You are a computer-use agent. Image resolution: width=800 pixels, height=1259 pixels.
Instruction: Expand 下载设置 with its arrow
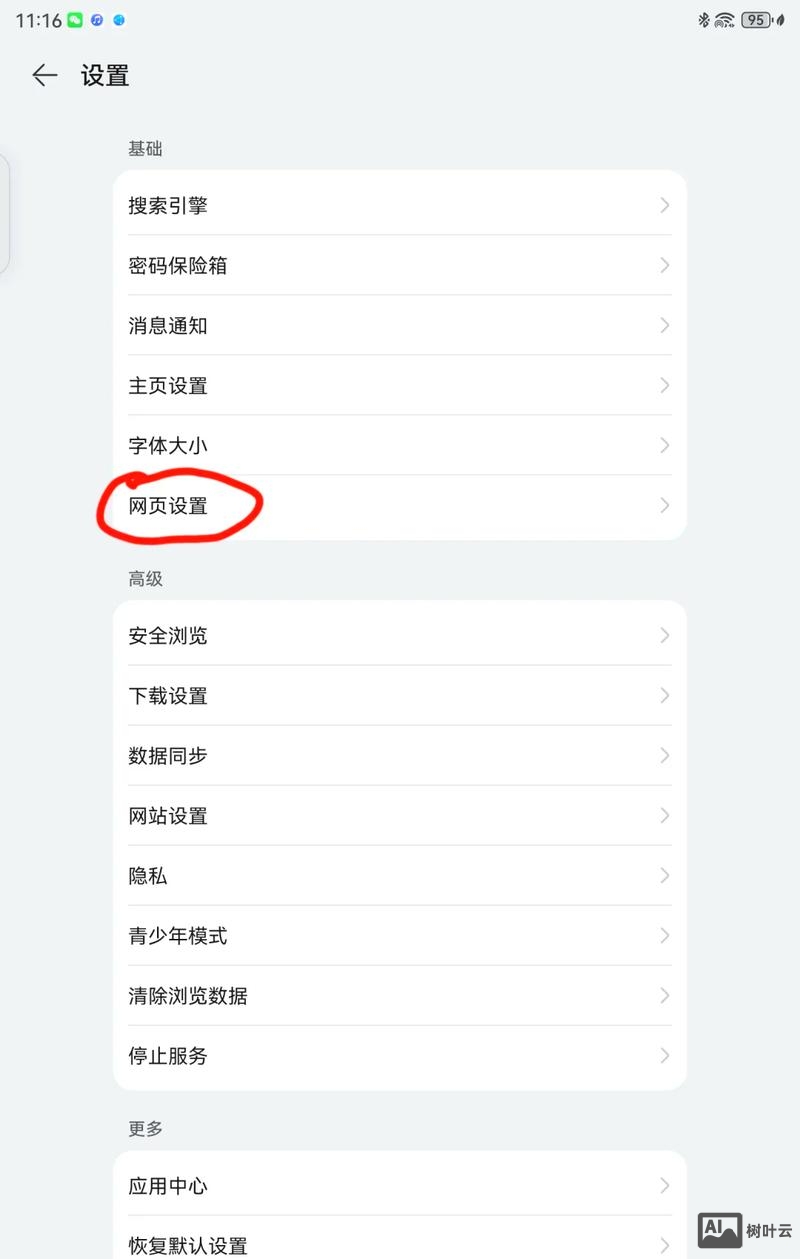click(663, 695)
